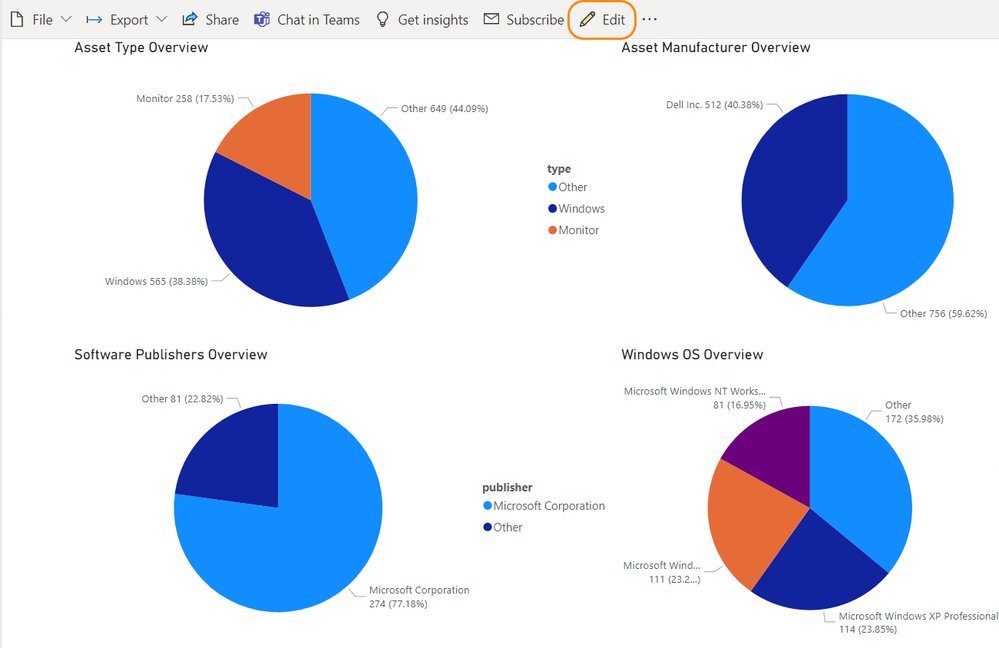Click the Get insights lightbulb icon
The height and width of the screenshot is (648, 999).
(382, 19)
